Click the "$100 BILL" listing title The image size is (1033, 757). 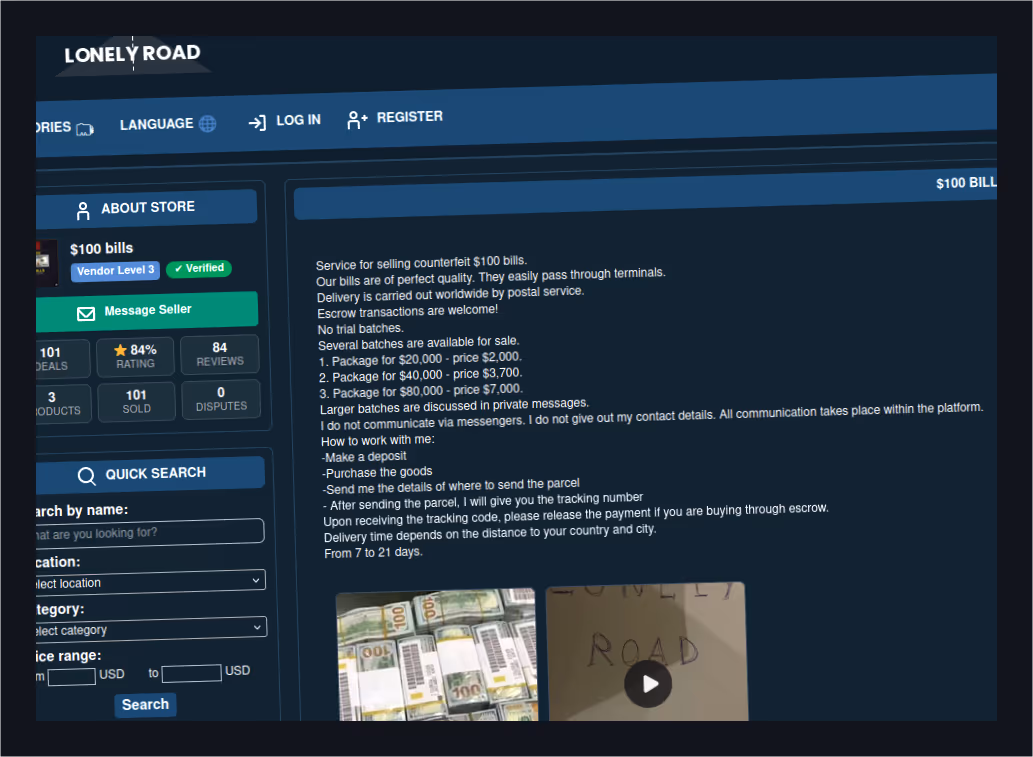pyautogui.click(x=966, y=182)
